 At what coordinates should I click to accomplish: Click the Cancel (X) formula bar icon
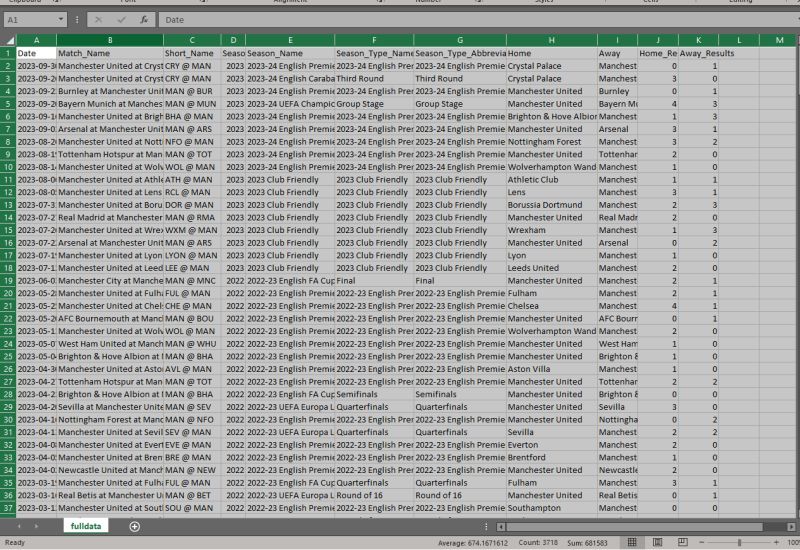pyautogui.click(x=98, y=20)
